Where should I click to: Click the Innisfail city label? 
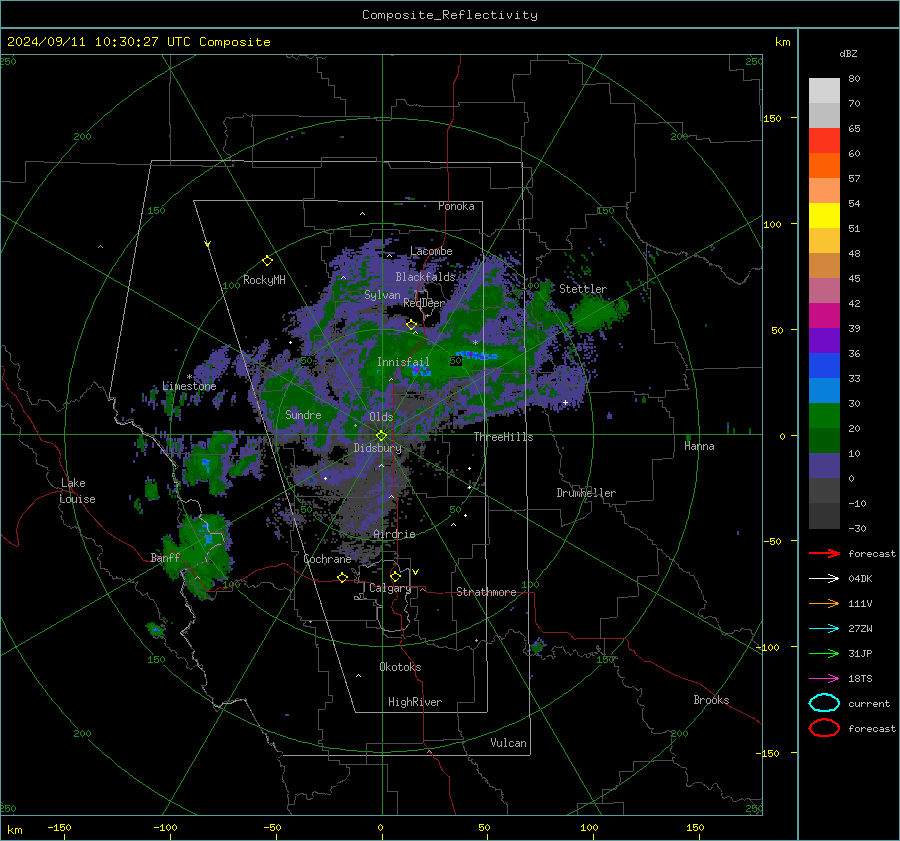point(403,362)
